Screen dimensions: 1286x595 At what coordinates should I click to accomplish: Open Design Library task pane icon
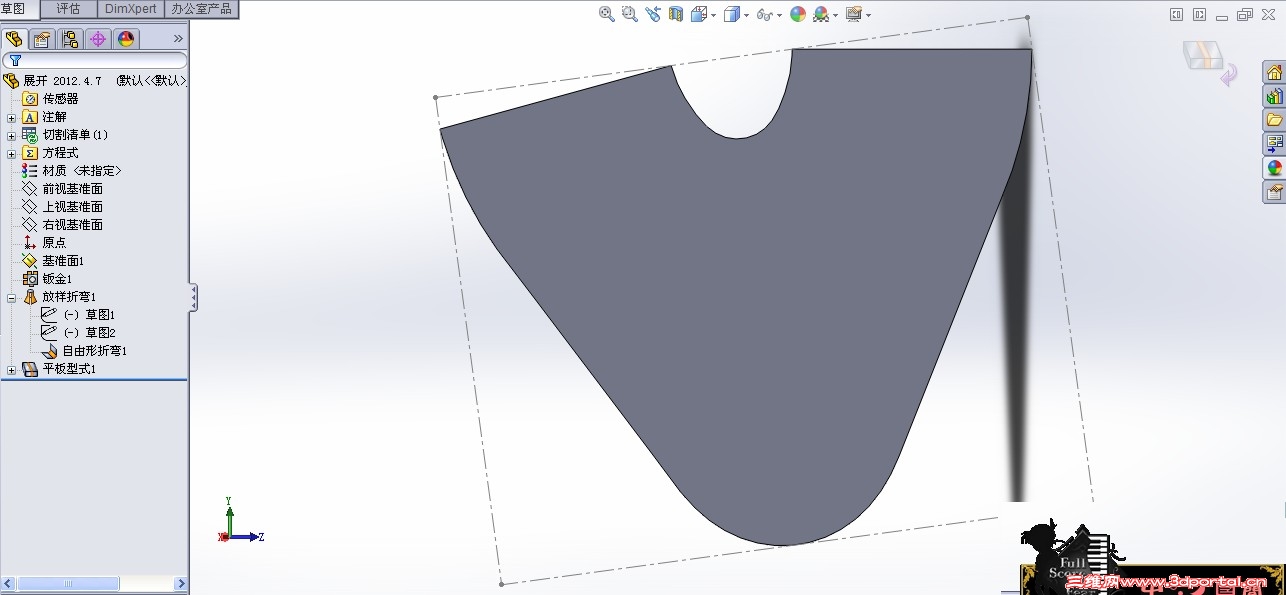(1274, 96)
